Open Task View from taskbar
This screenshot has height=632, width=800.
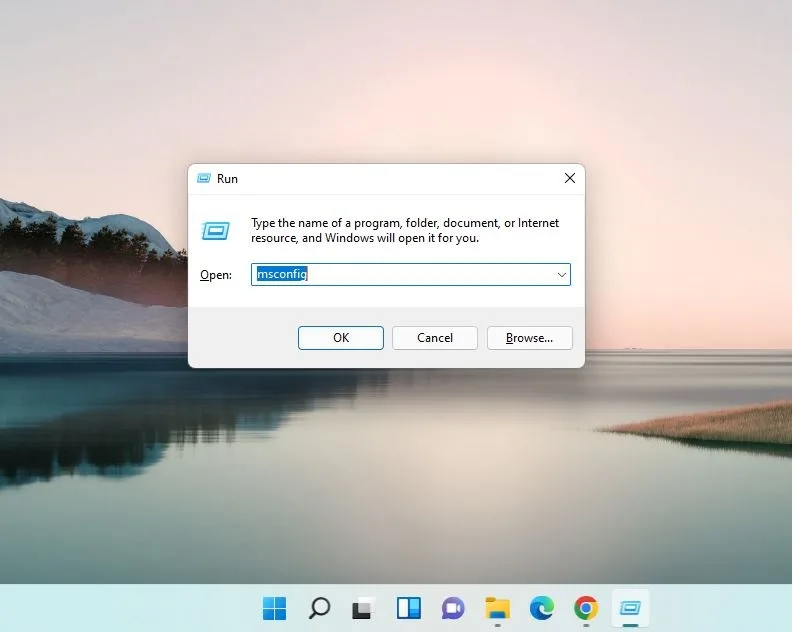coord(364,608)
